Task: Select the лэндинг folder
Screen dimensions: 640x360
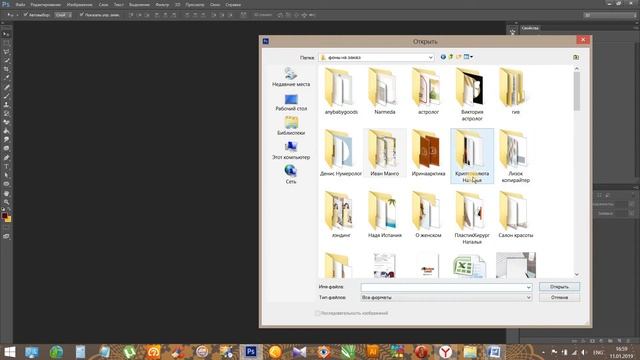Action: (x=341, y=215)
